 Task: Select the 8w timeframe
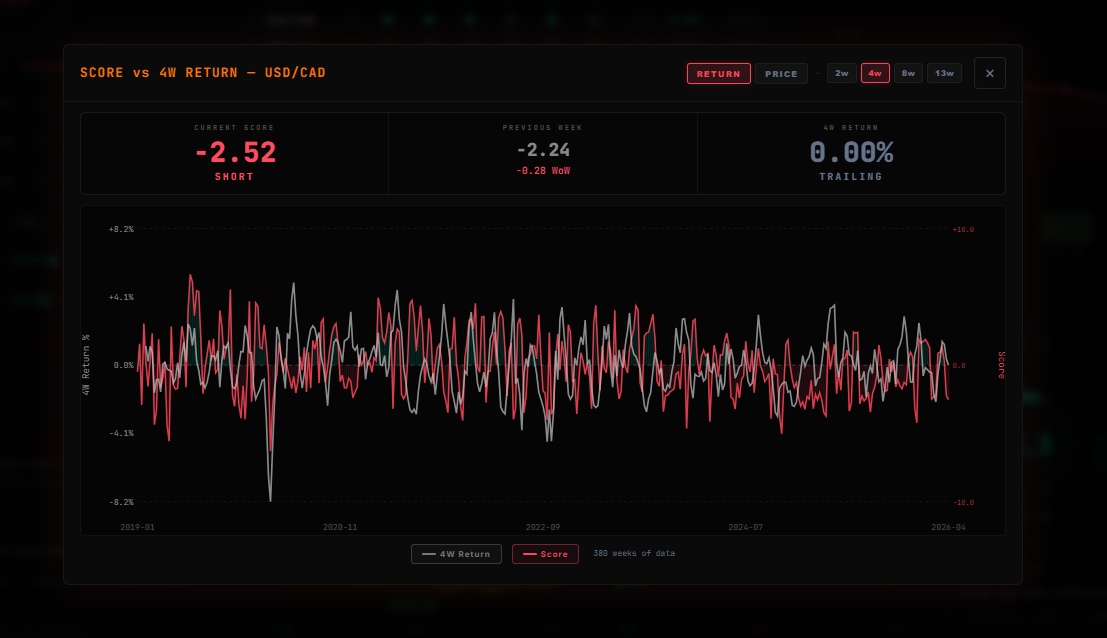point(908,73)
